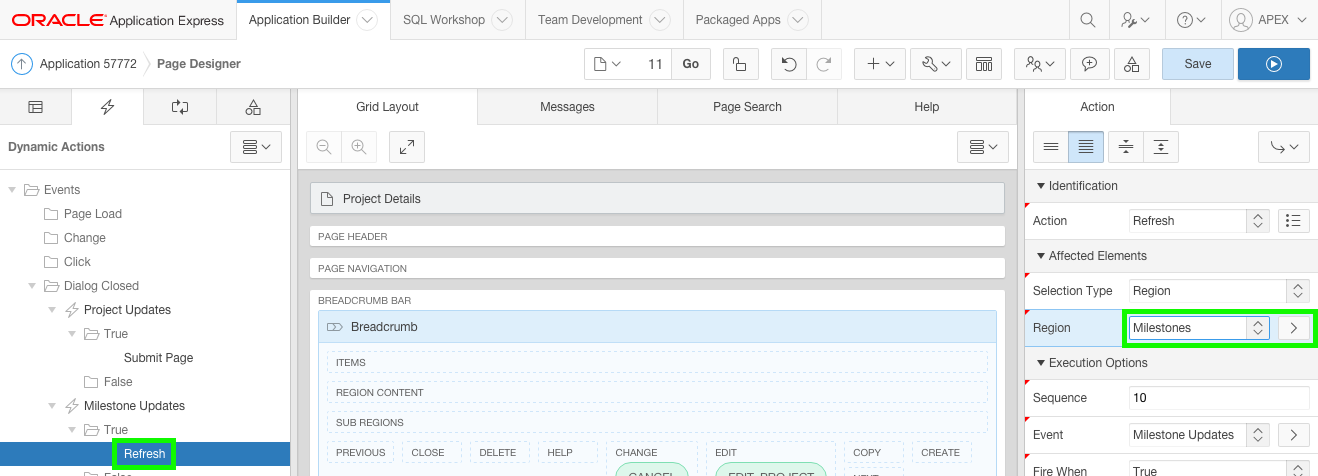The height and width of the screenshot is (476, 1318).
Task: Click the expand/maximize layout icon
Action: [407, 147]
